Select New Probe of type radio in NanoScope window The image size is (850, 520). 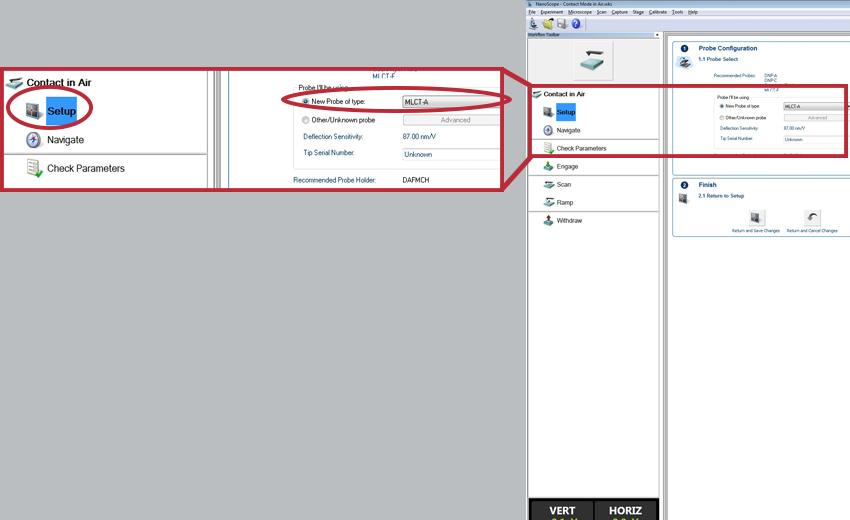pos(722,106)
